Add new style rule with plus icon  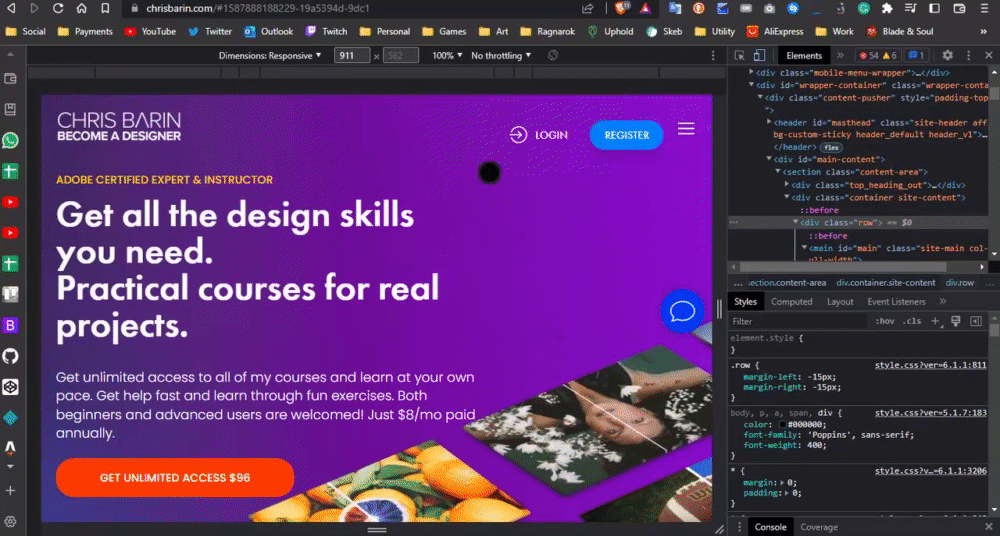(x=936, y=321)
